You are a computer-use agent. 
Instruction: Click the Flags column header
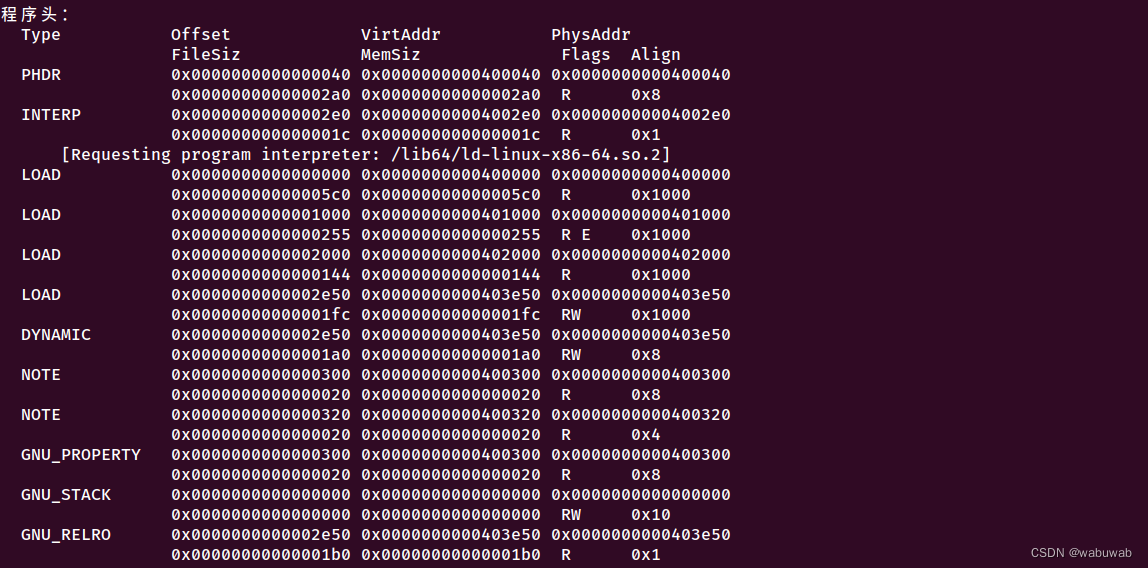tap(586, 55)
